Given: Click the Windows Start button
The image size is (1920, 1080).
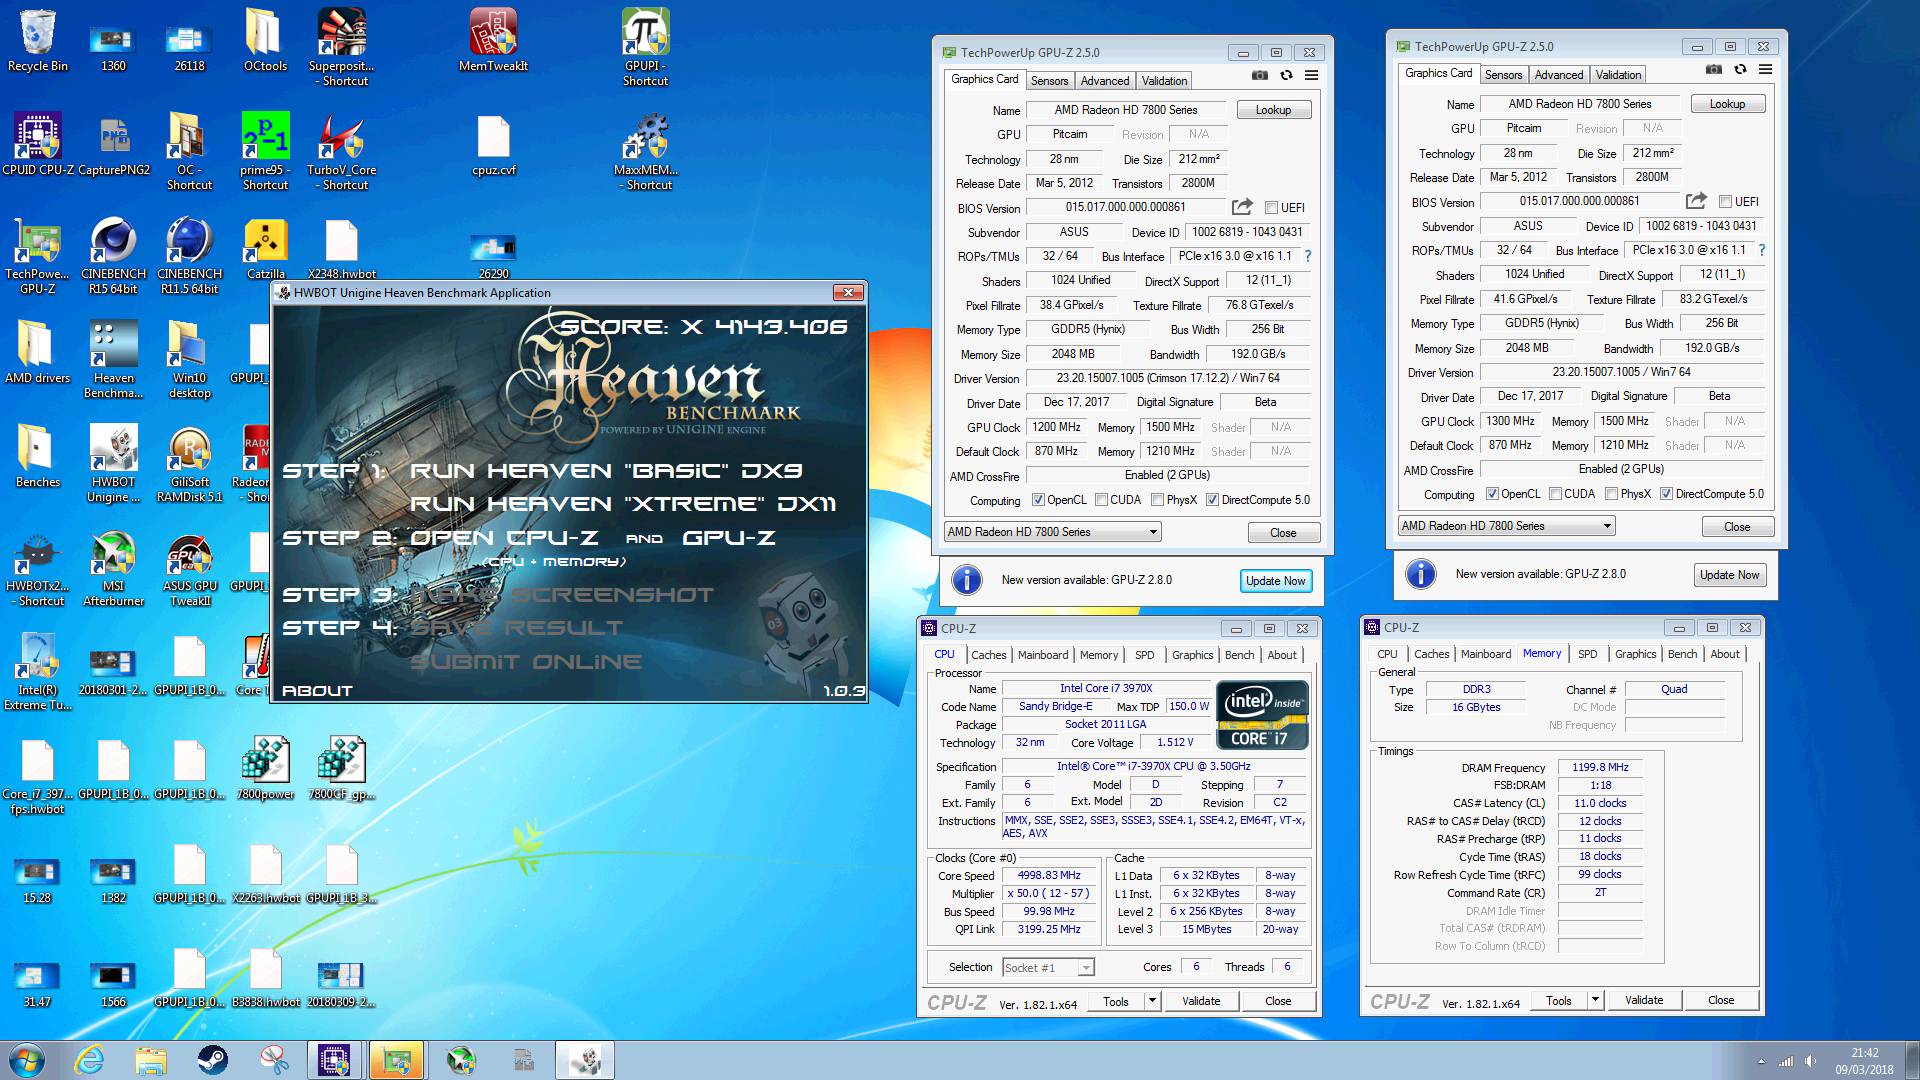Looking at the screenshot, I should [x=26, y=1060].
